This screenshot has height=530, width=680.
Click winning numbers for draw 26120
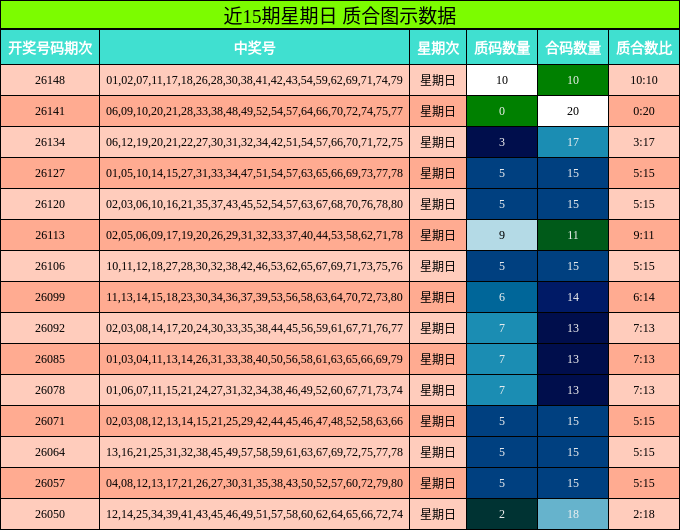tap(255, 204)
